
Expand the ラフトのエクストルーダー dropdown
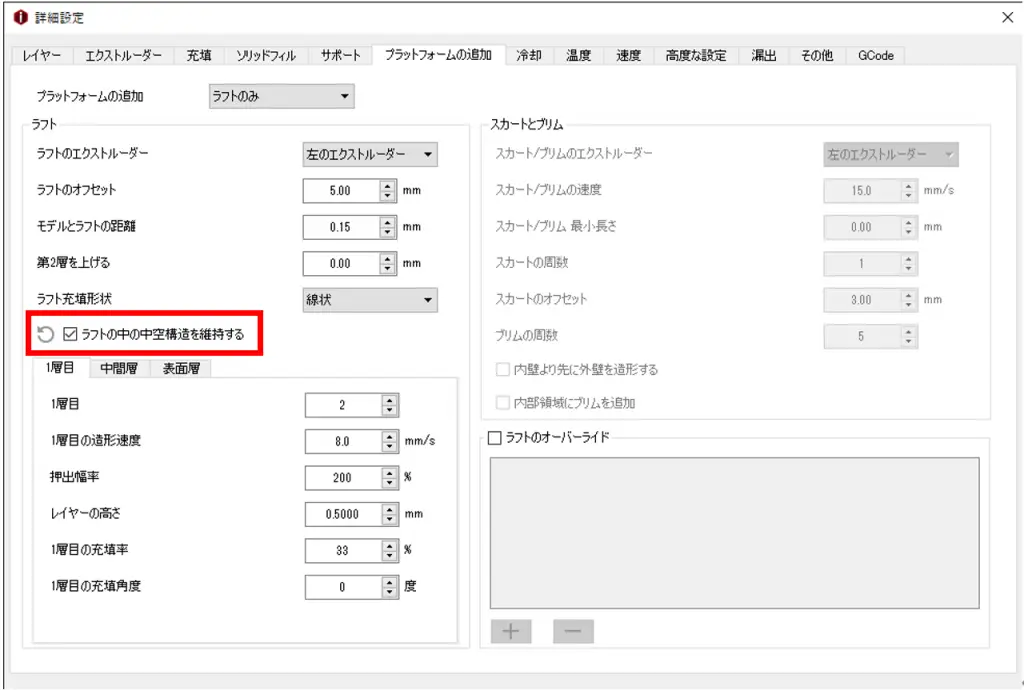pyautogui.click(x=370, y=154)
